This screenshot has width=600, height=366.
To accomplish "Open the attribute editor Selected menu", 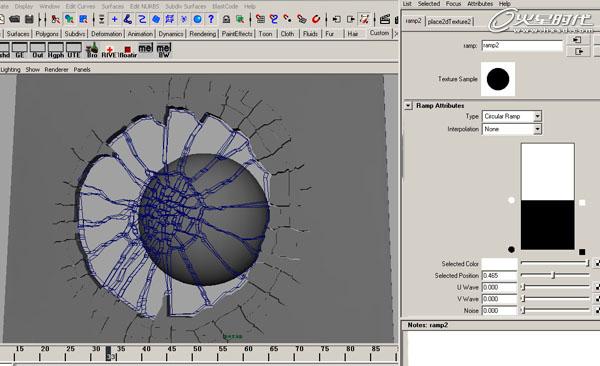I will click(x=429, y=4).
